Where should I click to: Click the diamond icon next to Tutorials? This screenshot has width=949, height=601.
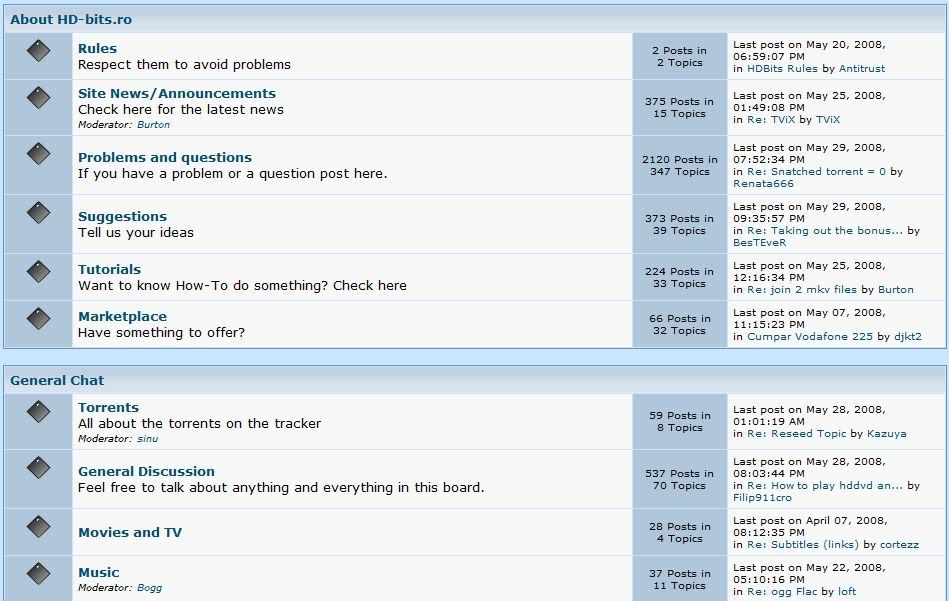click(38, 272)
